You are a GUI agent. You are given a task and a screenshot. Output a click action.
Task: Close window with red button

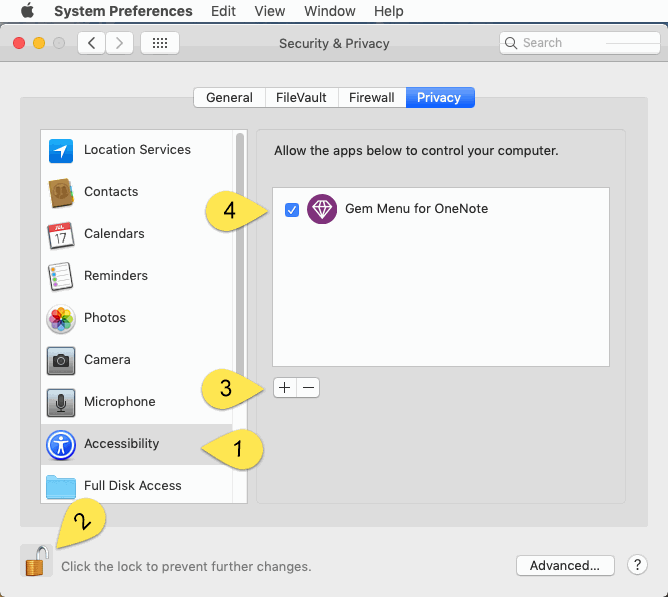(x=19, y=43)
